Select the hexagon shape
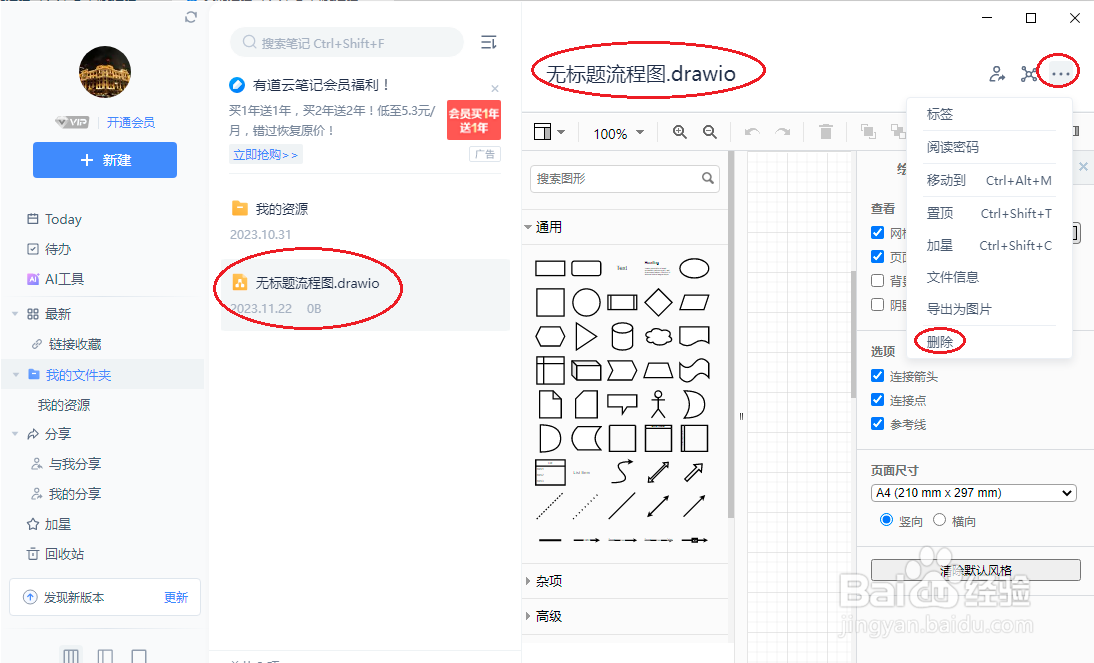 tap(550, 336)
